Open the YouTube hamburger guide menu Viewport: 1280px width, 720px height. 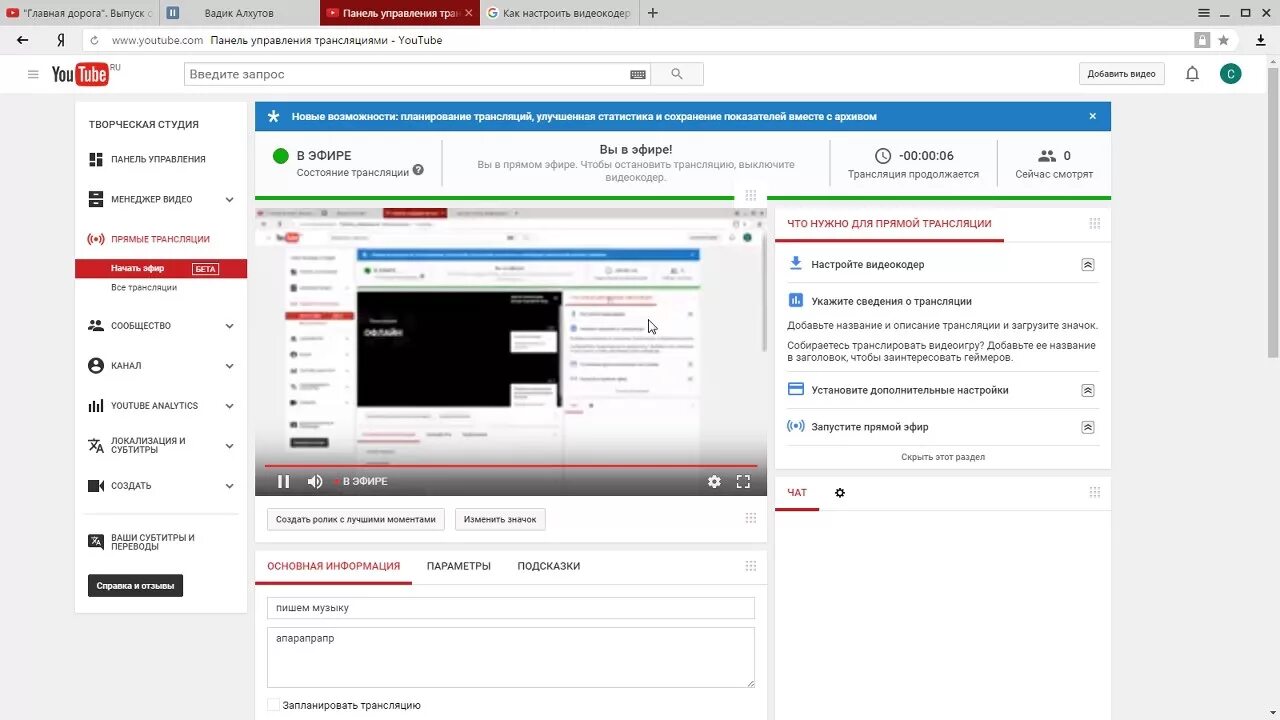(x=33, y=74)
